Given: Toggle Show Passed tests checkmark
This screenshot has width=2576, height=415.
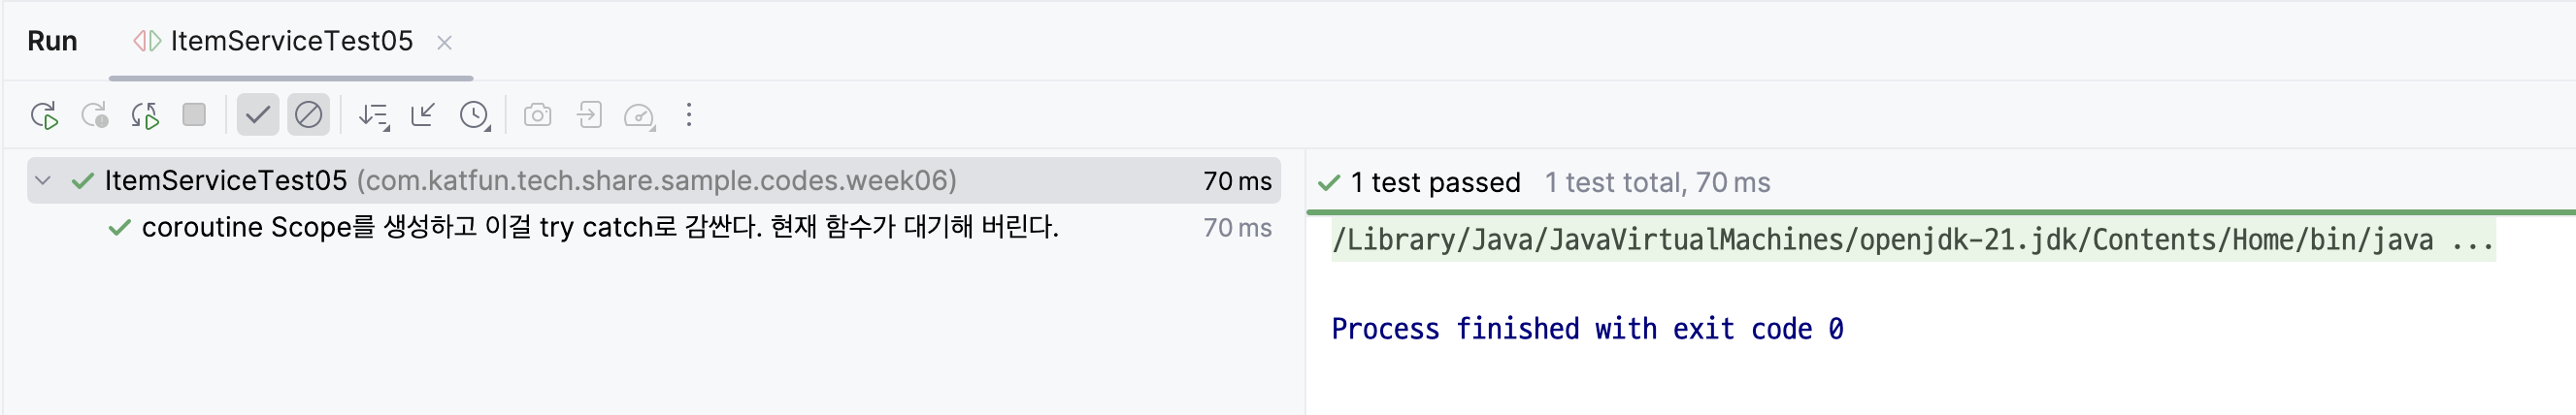Looking at the screenshot, I should click(x=257, y=116).
